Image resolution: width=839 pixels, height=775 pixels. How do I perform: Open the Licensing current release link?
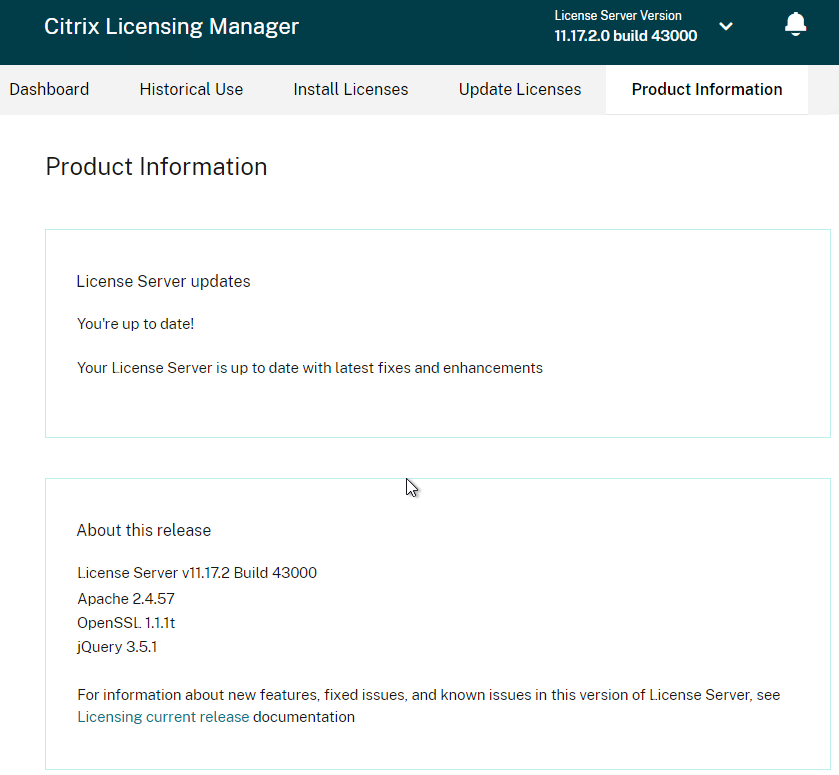(163, 717)
